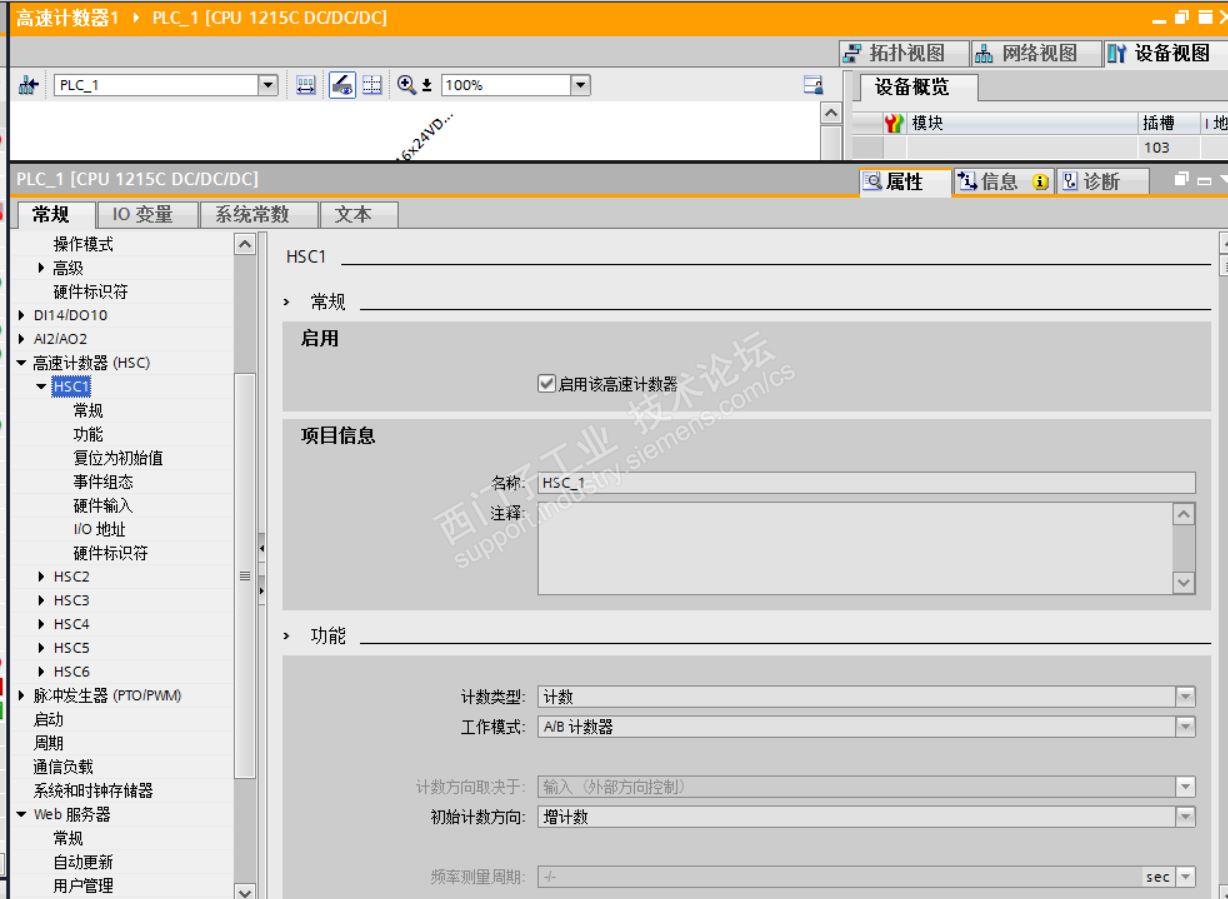
Task: Expand the AI2/AO2 tree node
Action: (x=23, y=340)
